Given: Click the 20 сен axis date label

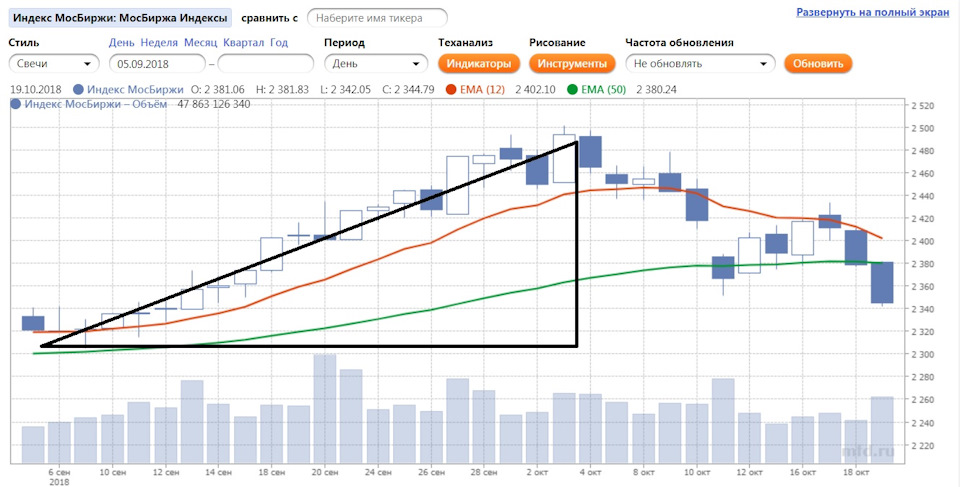Looking at the screenshot, I should click(325, 472).
